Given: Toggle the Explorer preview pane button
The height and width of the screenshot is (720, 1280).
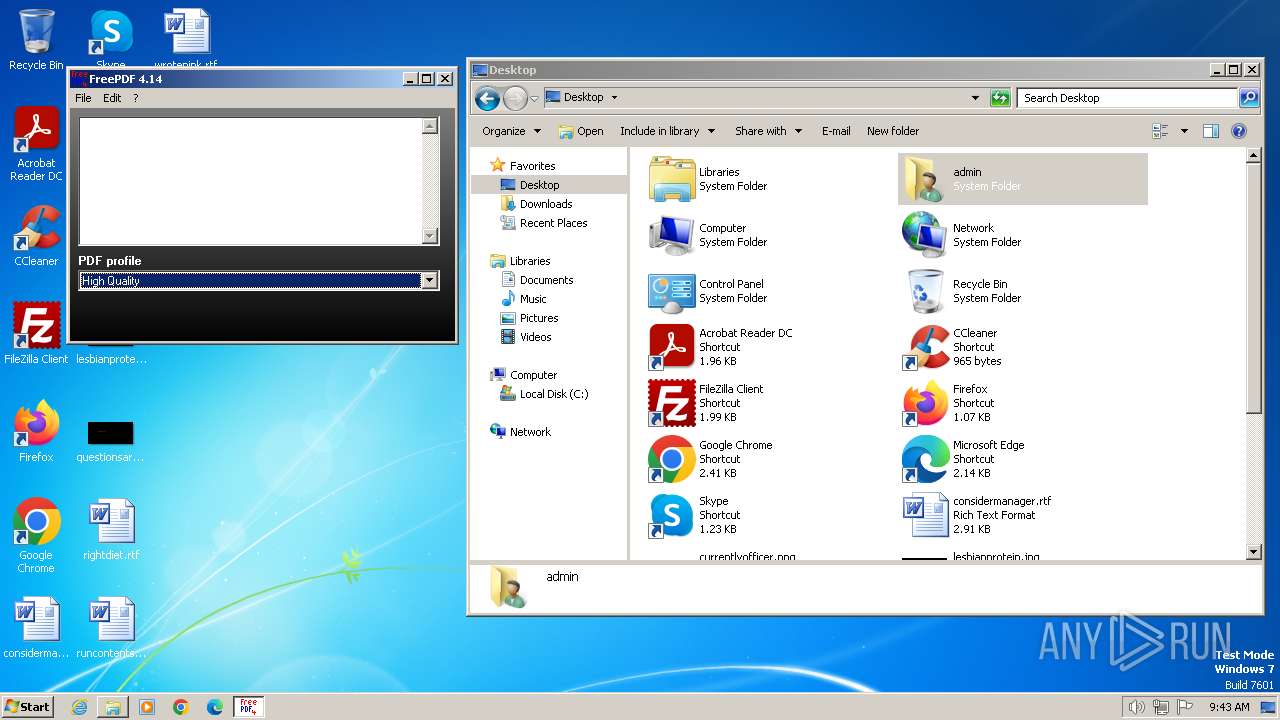Looking at the screenshot, I should pyautogui.click(x=1211, y=131).
